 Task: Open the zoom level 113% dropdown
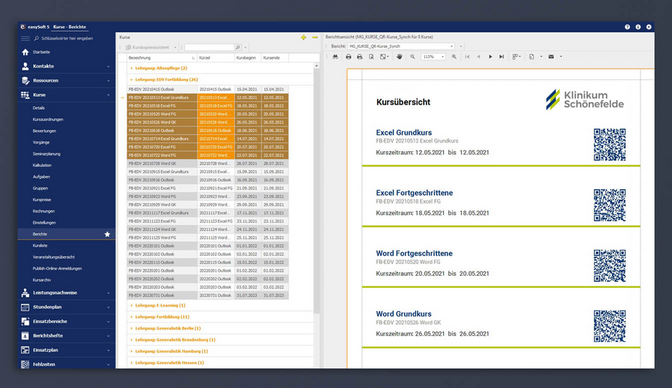click(433, 57)
